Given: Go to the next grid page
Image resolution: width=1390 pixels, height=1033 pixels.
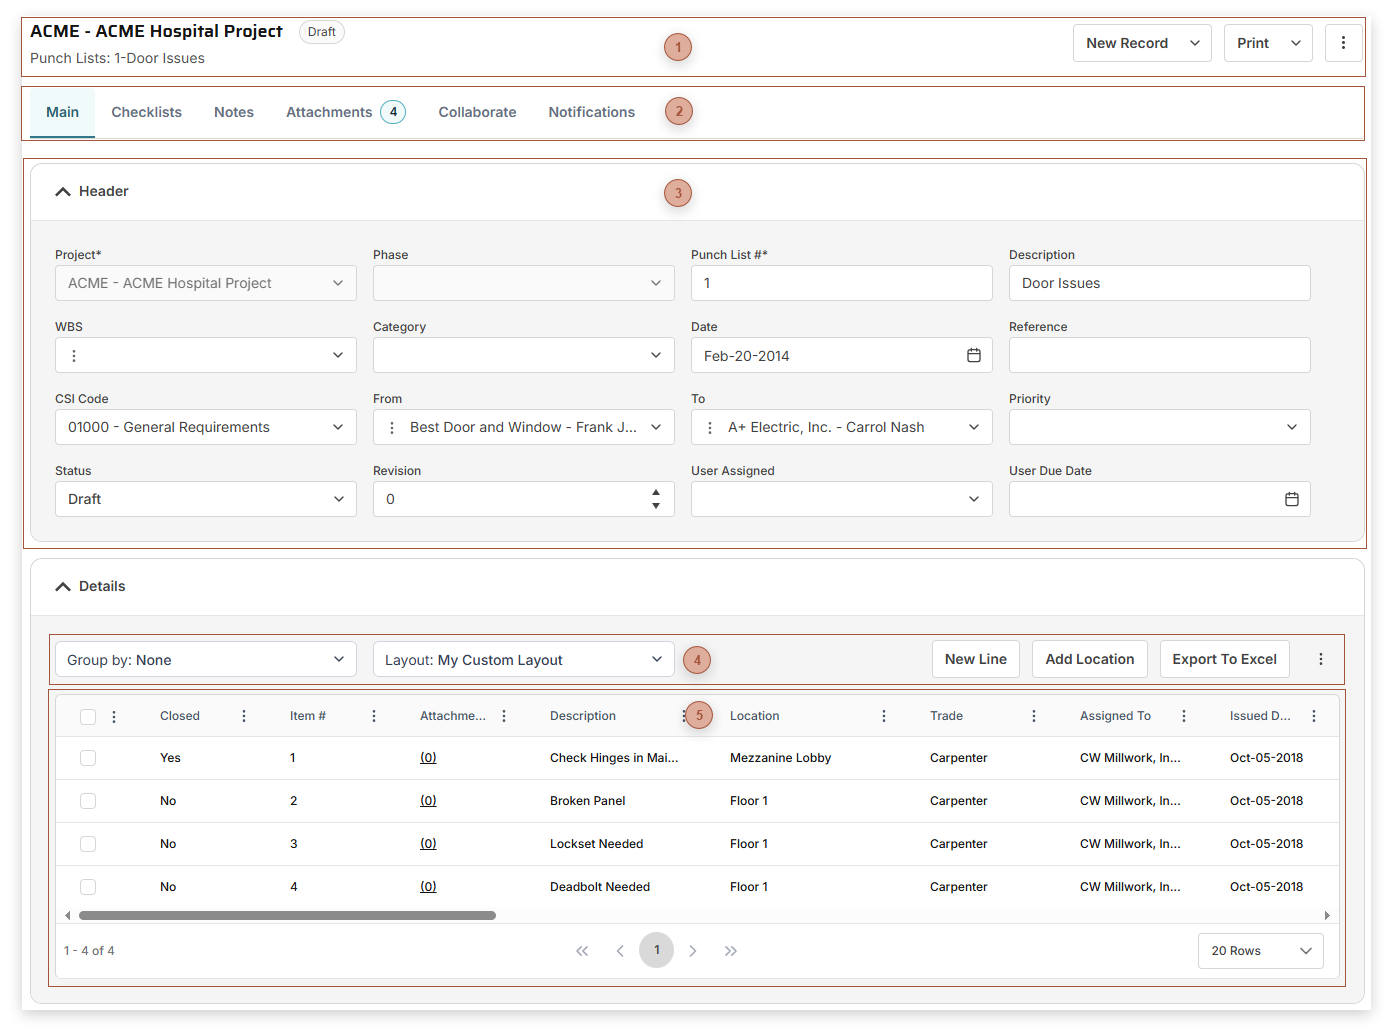Looking at the screenshot, I should click(693, 951).
